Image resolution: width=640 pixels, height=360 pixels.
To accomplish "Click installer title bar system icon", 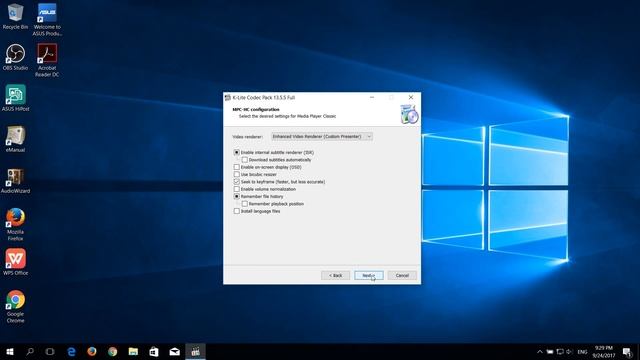I will 228,98.
